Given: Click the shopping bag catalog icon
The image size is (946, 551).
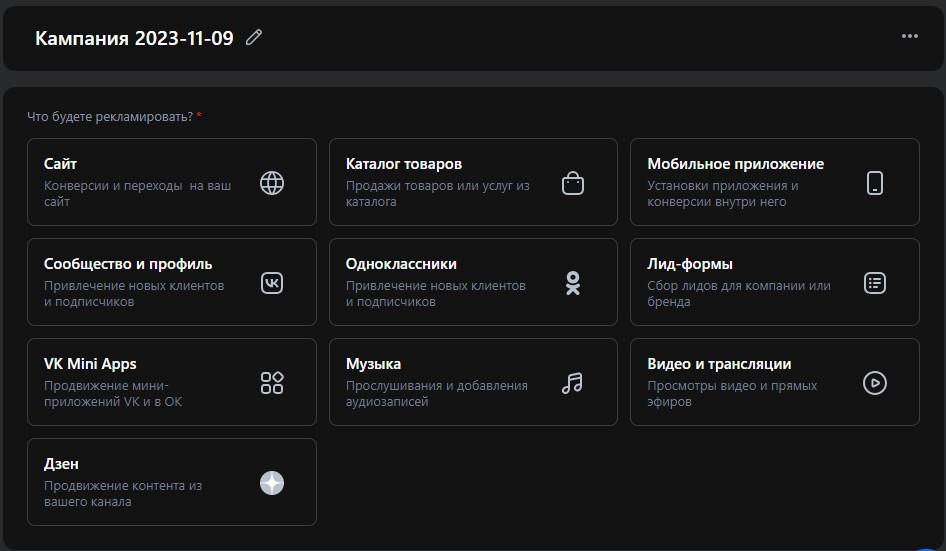Looking at the screenshot, I should (x=572, y=183).
